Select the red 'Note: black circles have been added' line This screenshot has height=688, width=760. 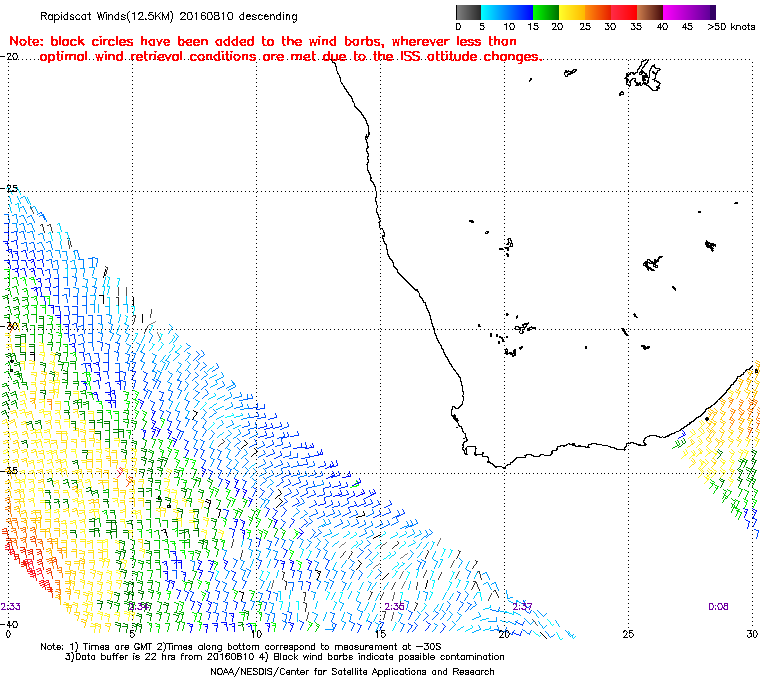tap(263, 41)
